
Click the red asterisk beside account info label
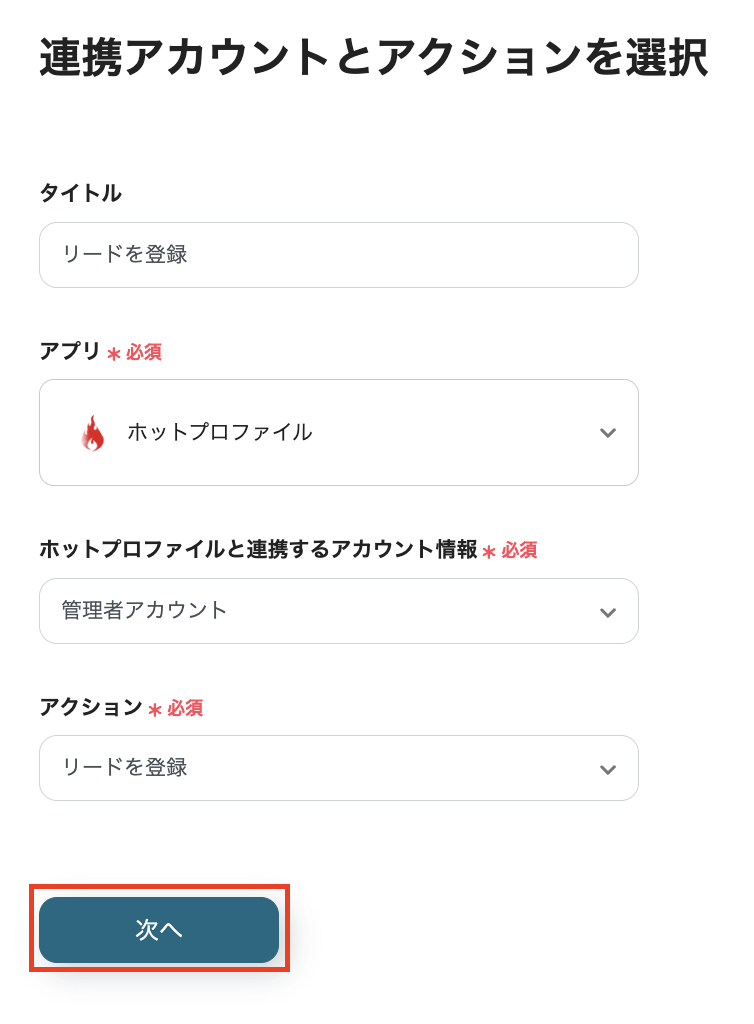489,551
